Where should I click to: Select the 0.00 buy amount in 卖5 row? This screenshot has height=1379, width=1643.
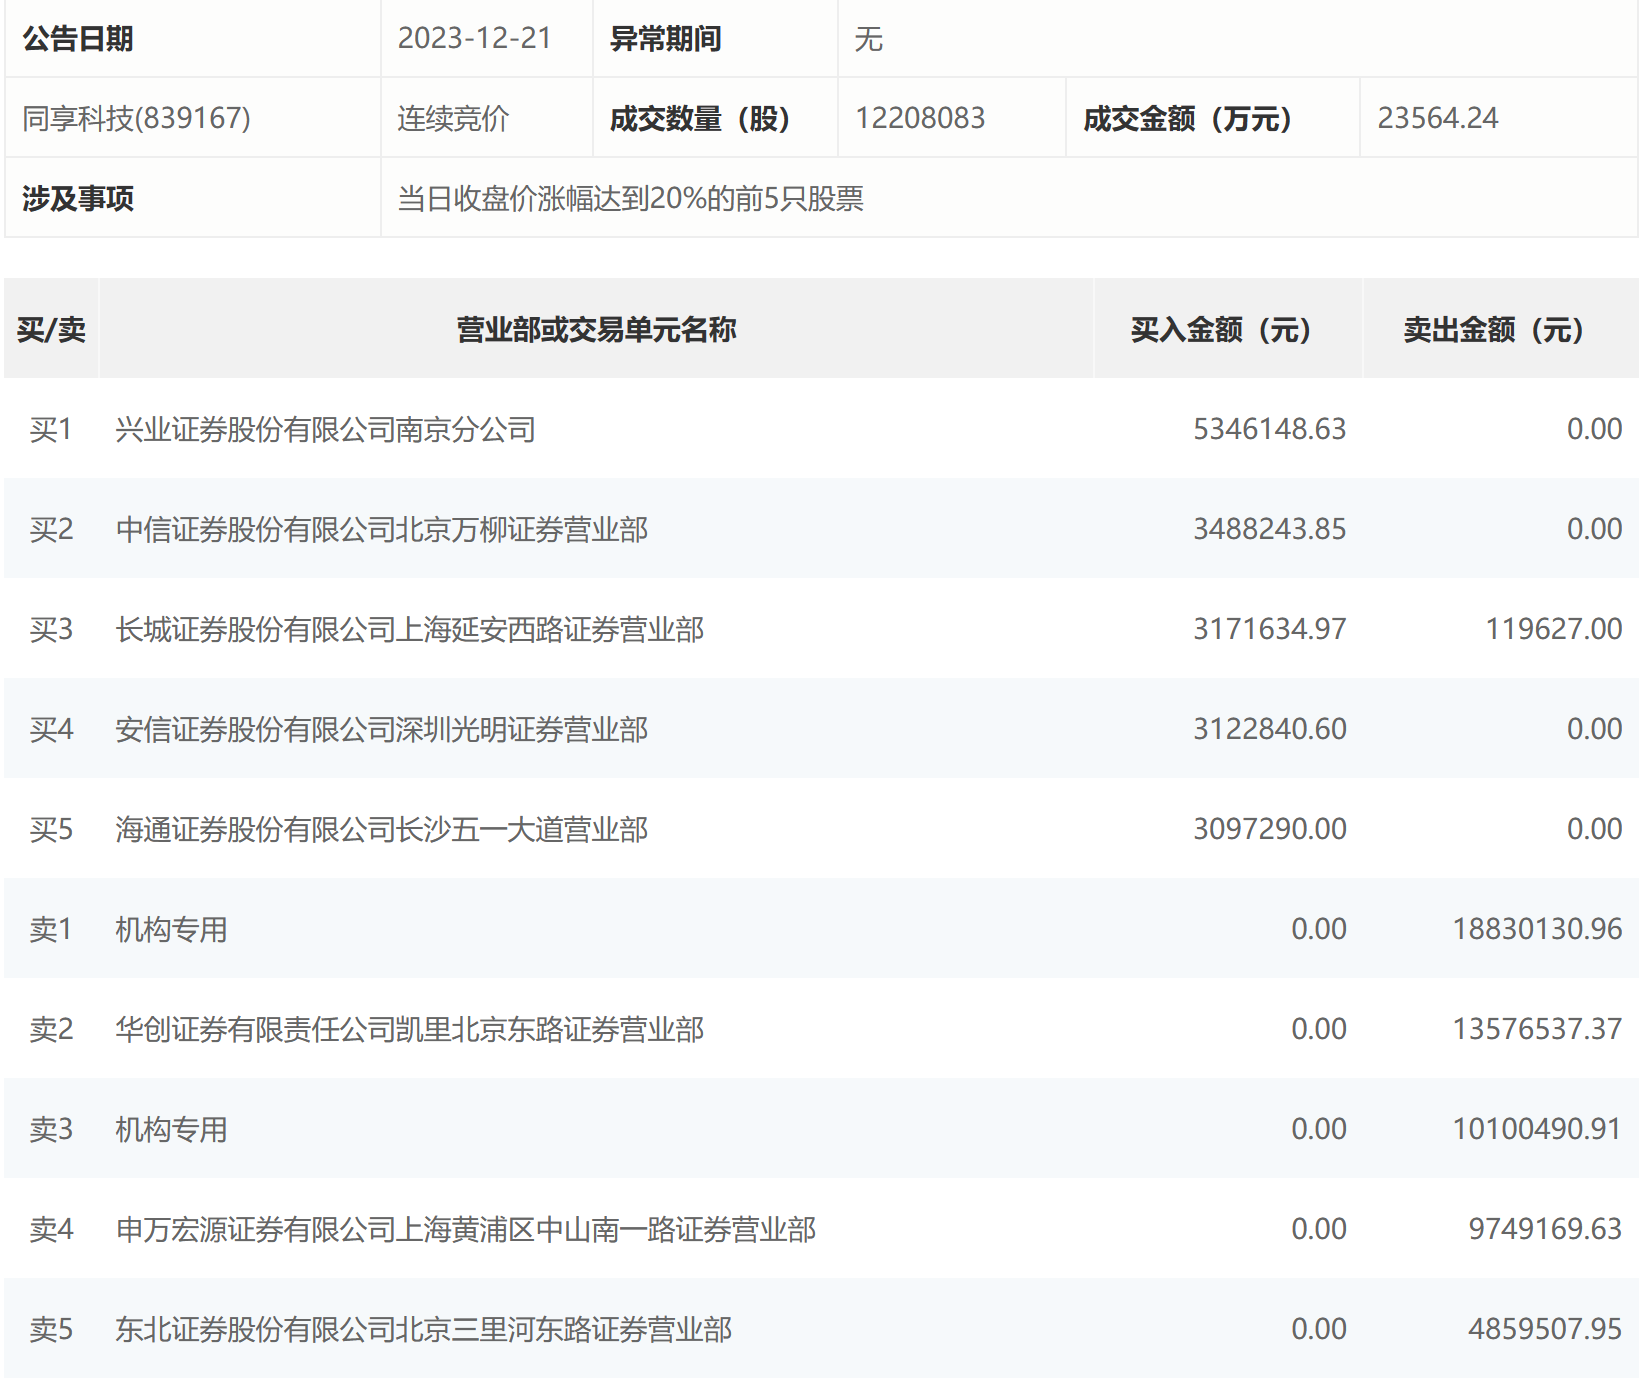(1319, 1329)
